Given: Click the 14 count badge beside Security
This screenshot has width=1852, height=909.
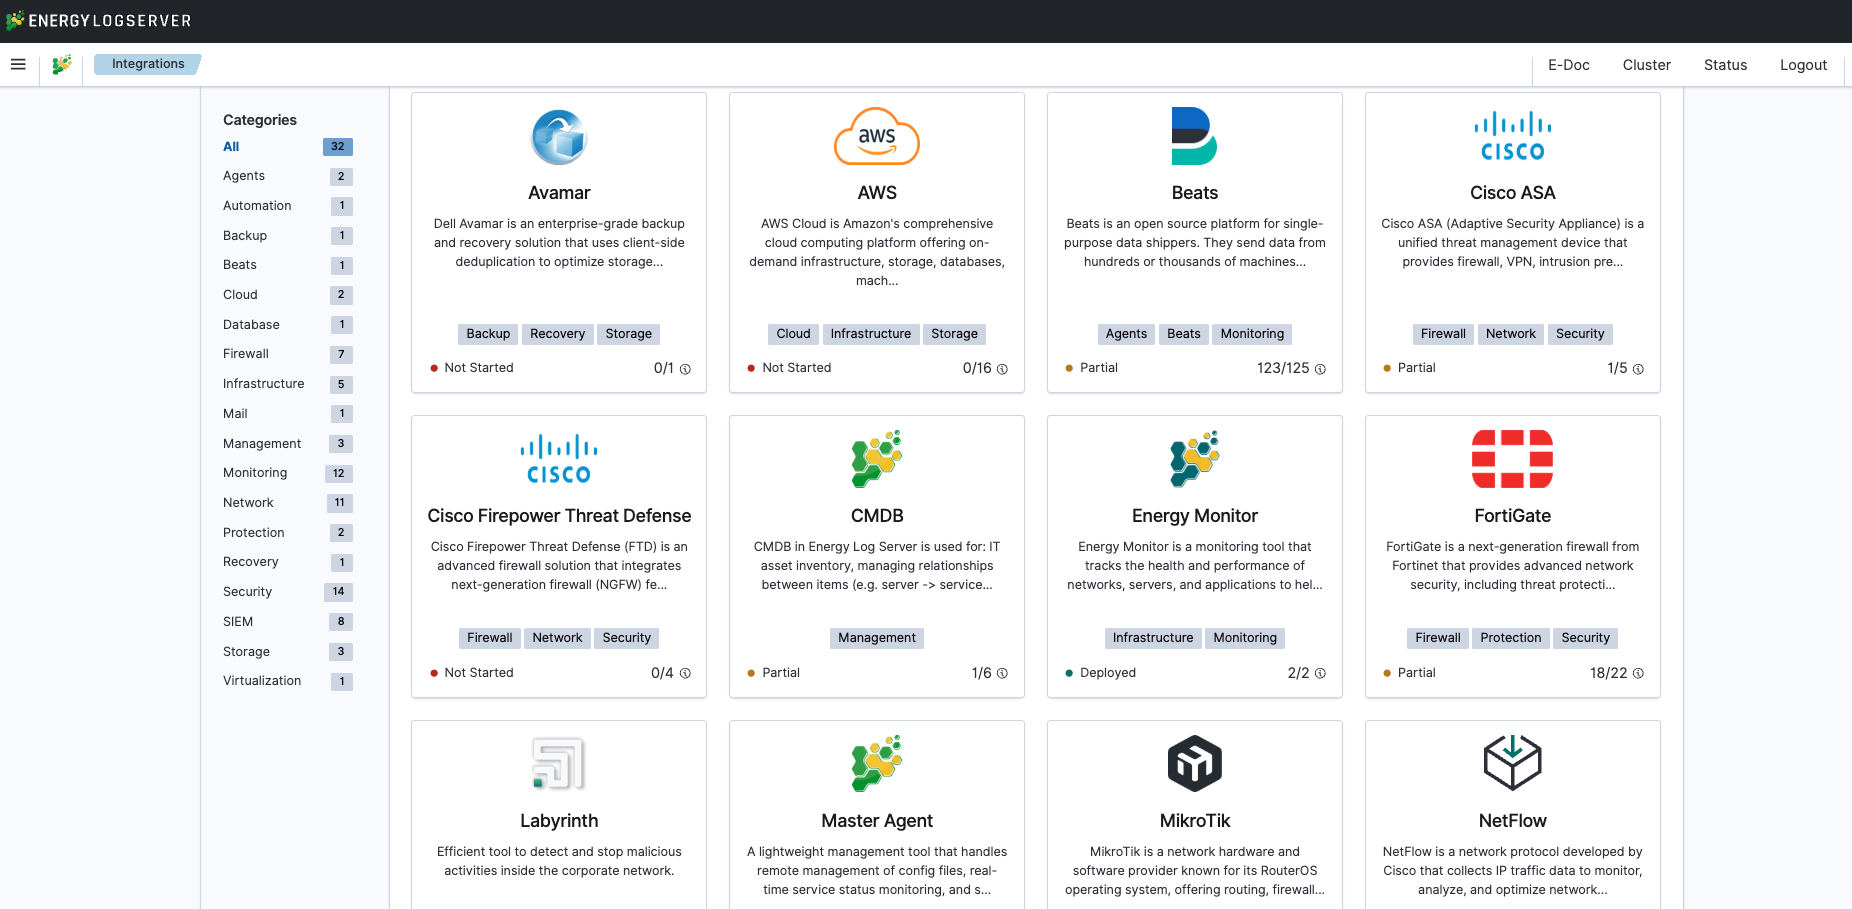Looking at the screenshot, I should (x=338, y=592).
